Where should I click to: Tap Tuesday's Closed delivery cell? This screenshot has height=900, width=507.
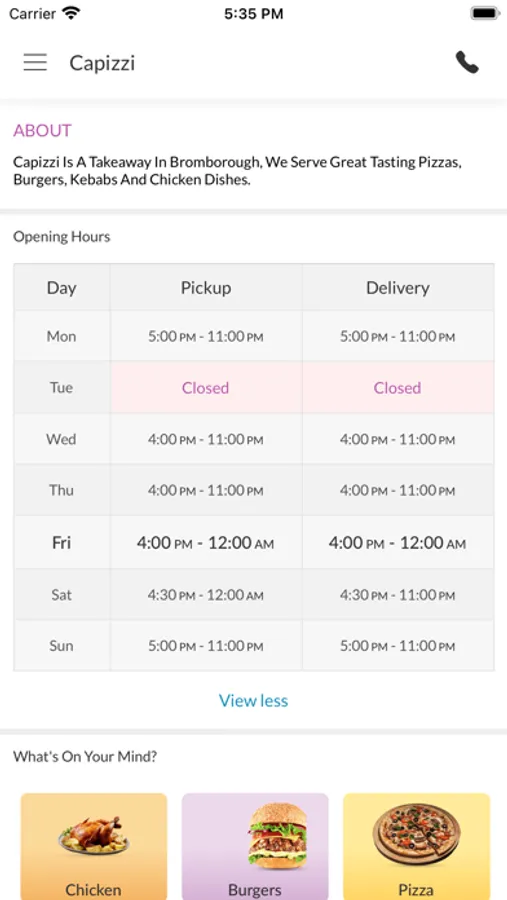398,387
